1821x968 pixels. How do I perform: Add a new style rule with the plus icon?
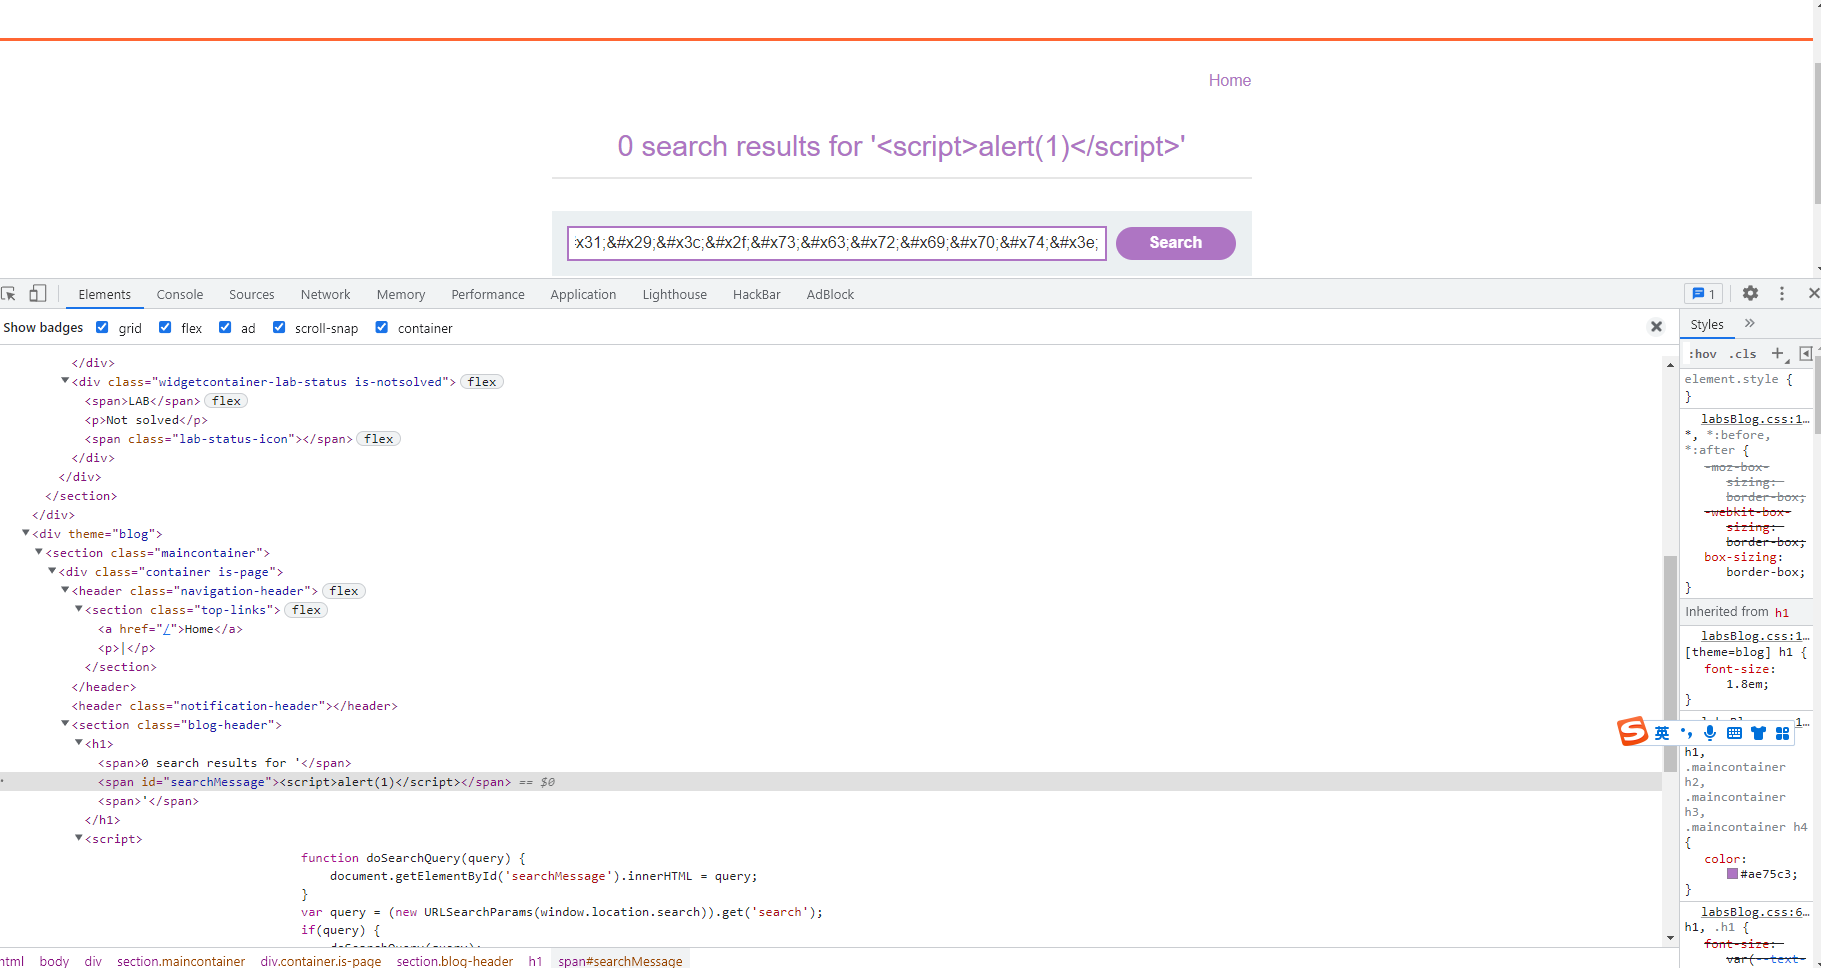[1777, 354]
